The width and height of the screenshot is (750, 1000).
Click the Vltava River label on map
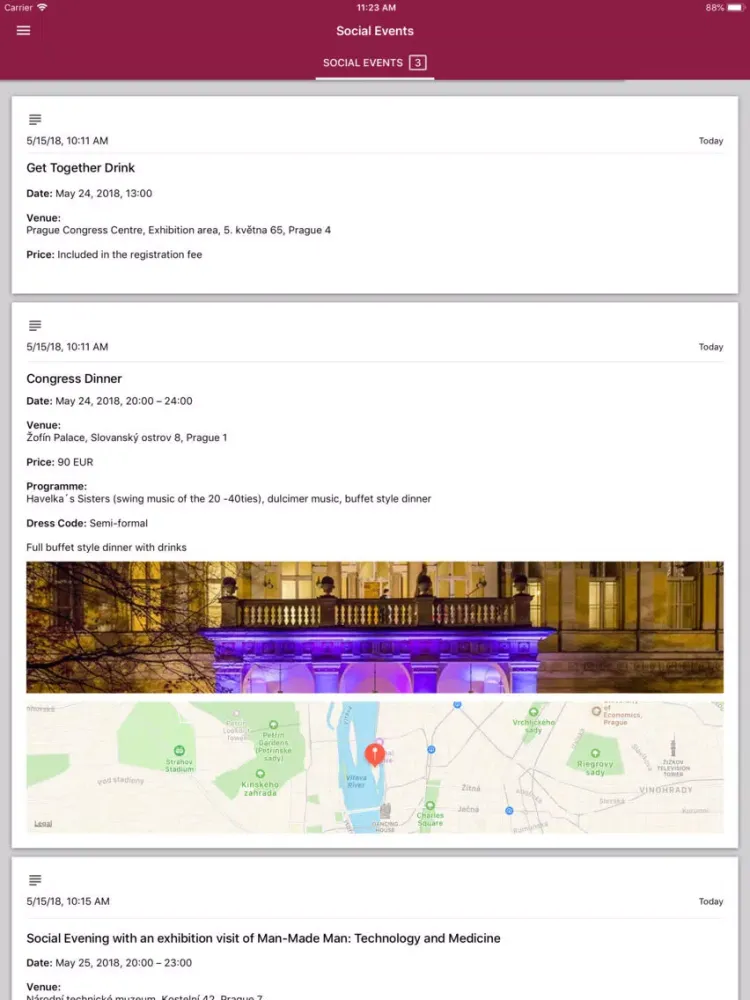tap(356, 781)
